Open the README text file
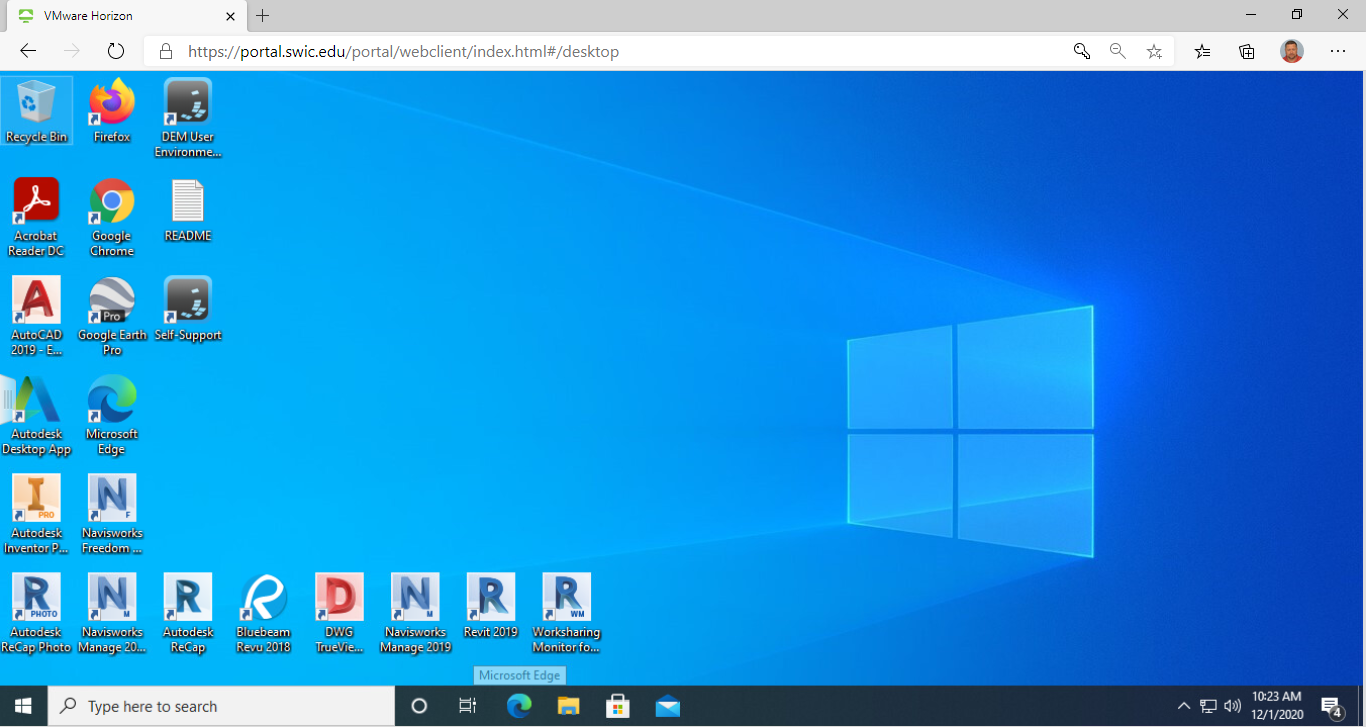 [187, 202]
